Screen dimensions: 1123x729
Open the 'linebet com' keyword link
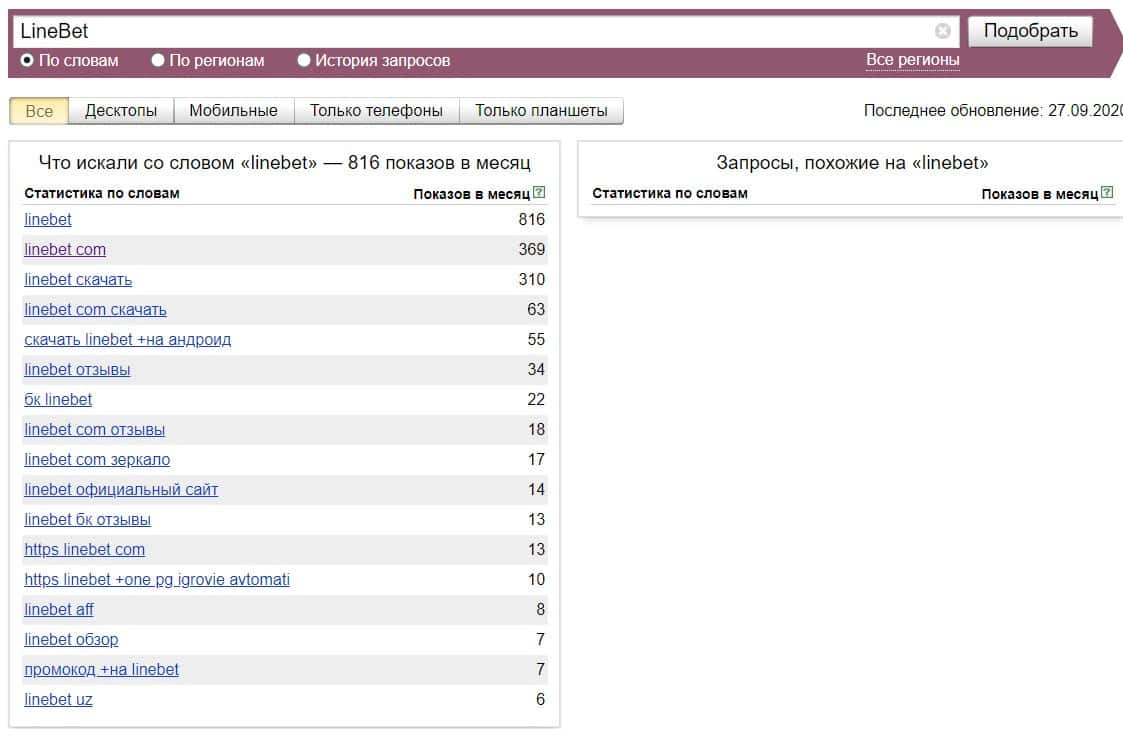(65, 250)
